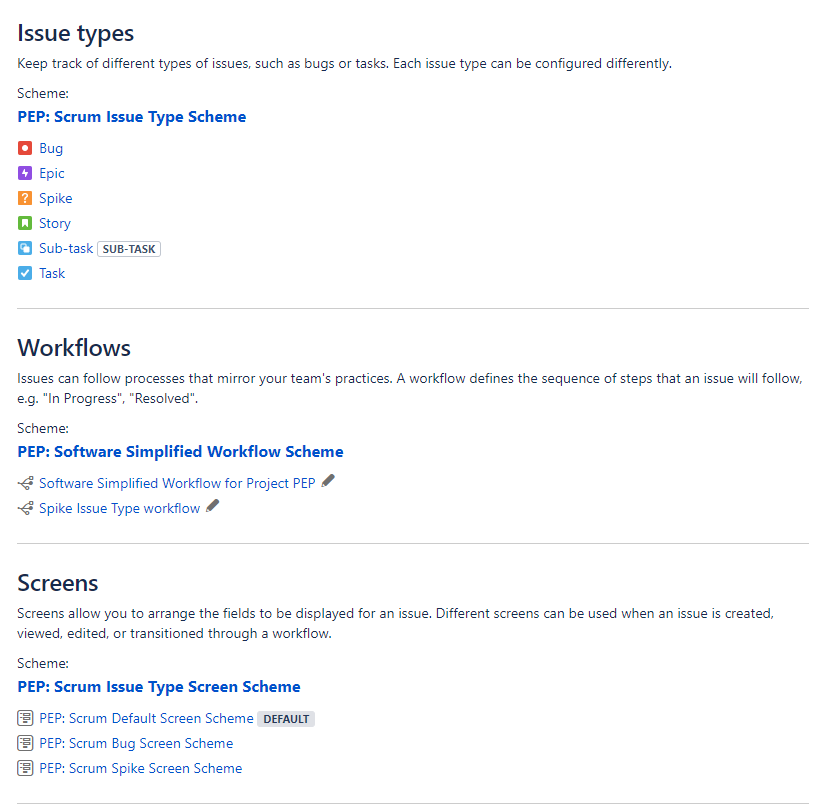
Task: Open PEP: Scrum Issue Type Screen Scheme
Action: (158, 687)
